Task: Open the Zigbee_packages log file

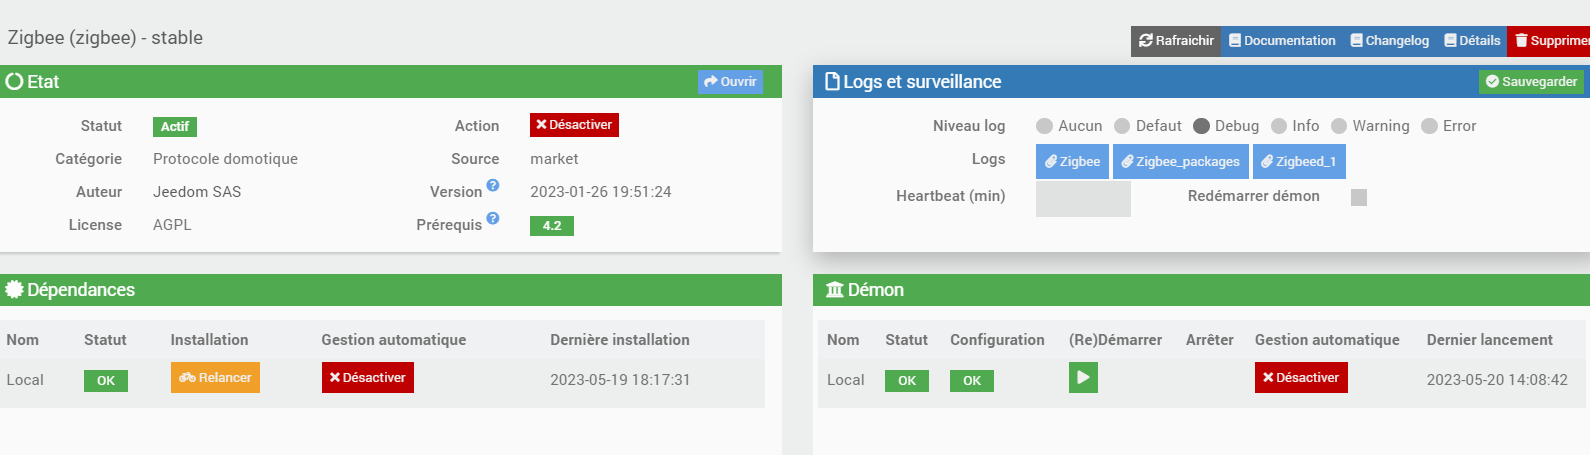Action: (1180, 161)
